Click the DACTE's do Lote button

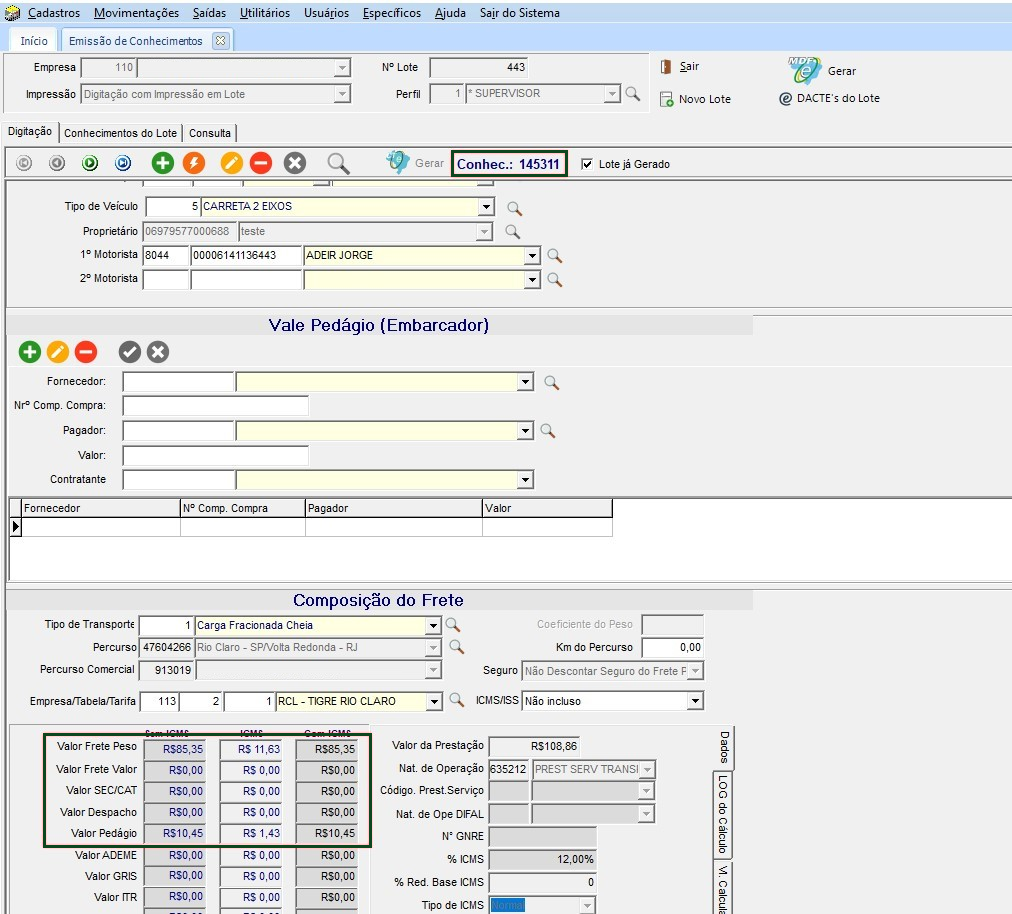pyautogui.click(x=829, y=98)
